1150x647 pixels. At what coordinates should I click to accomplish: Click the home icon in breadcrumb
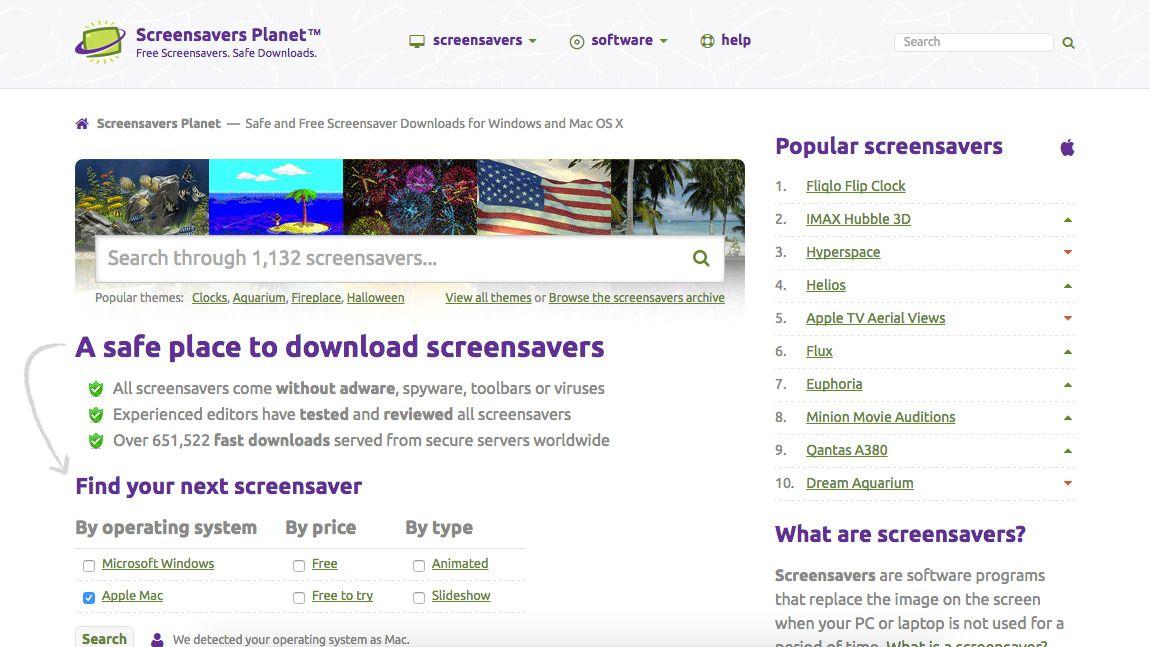coord(82,124)
